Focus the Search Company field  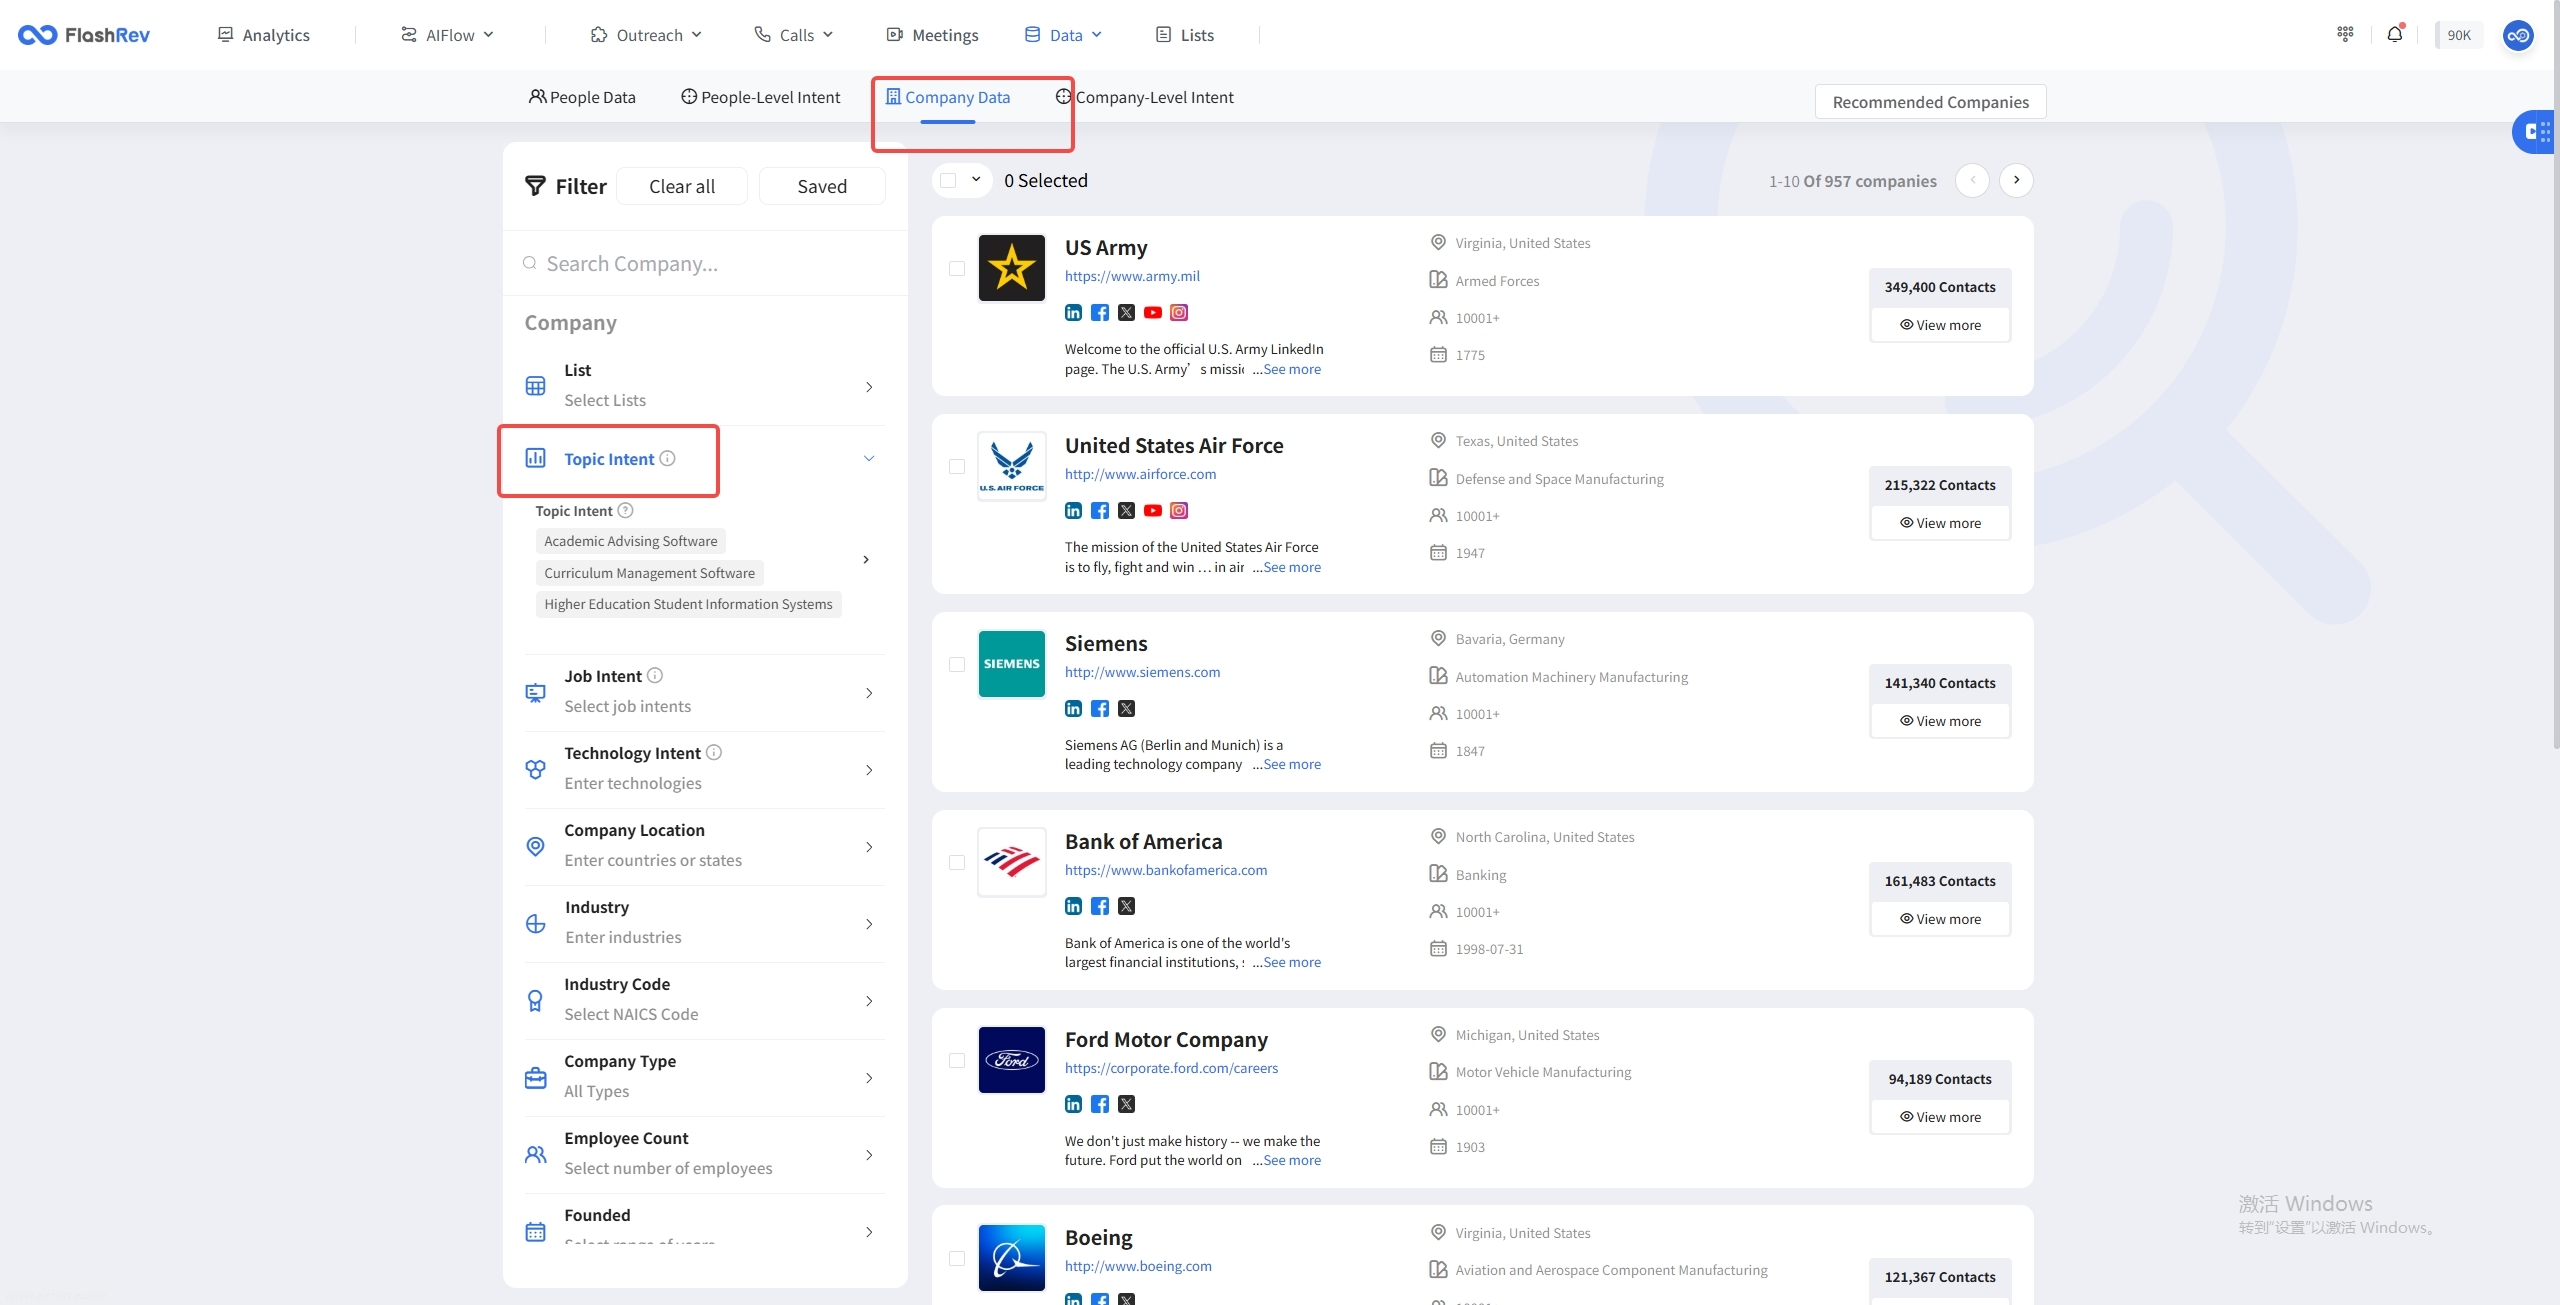tap(705, 264)
